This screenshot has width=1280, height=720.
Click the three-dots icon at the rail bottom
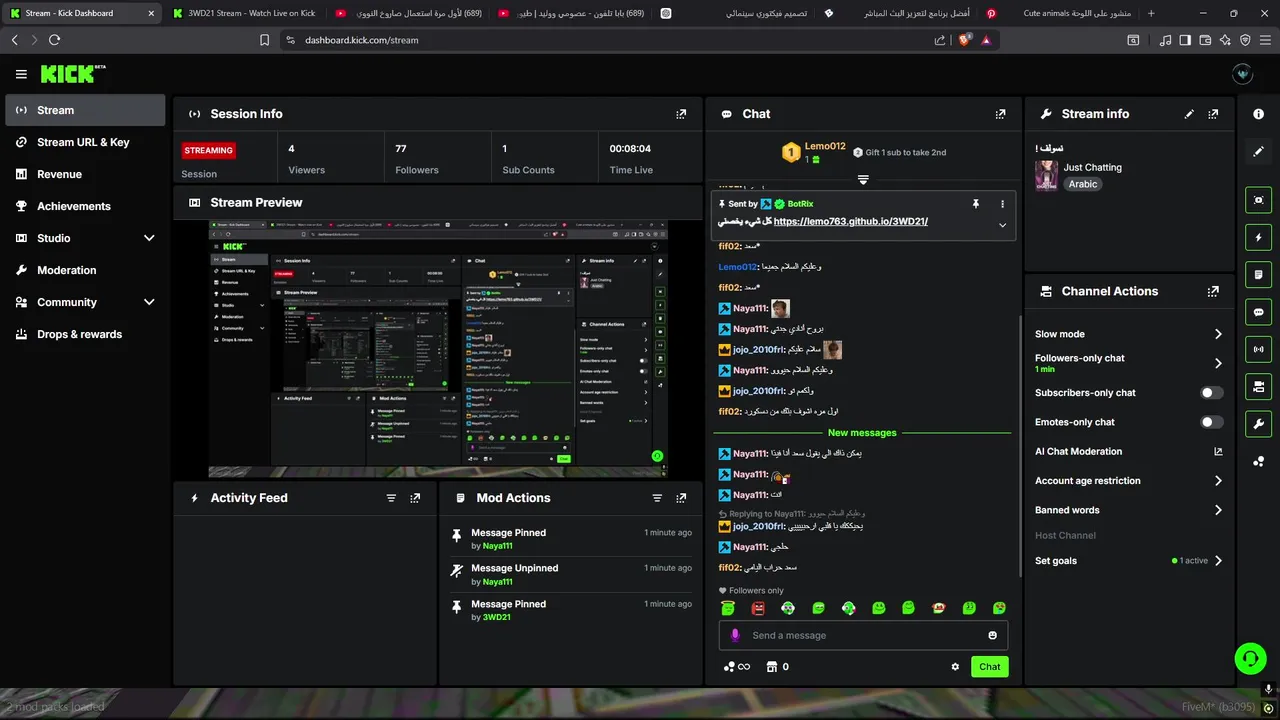tap(1258, 461)
